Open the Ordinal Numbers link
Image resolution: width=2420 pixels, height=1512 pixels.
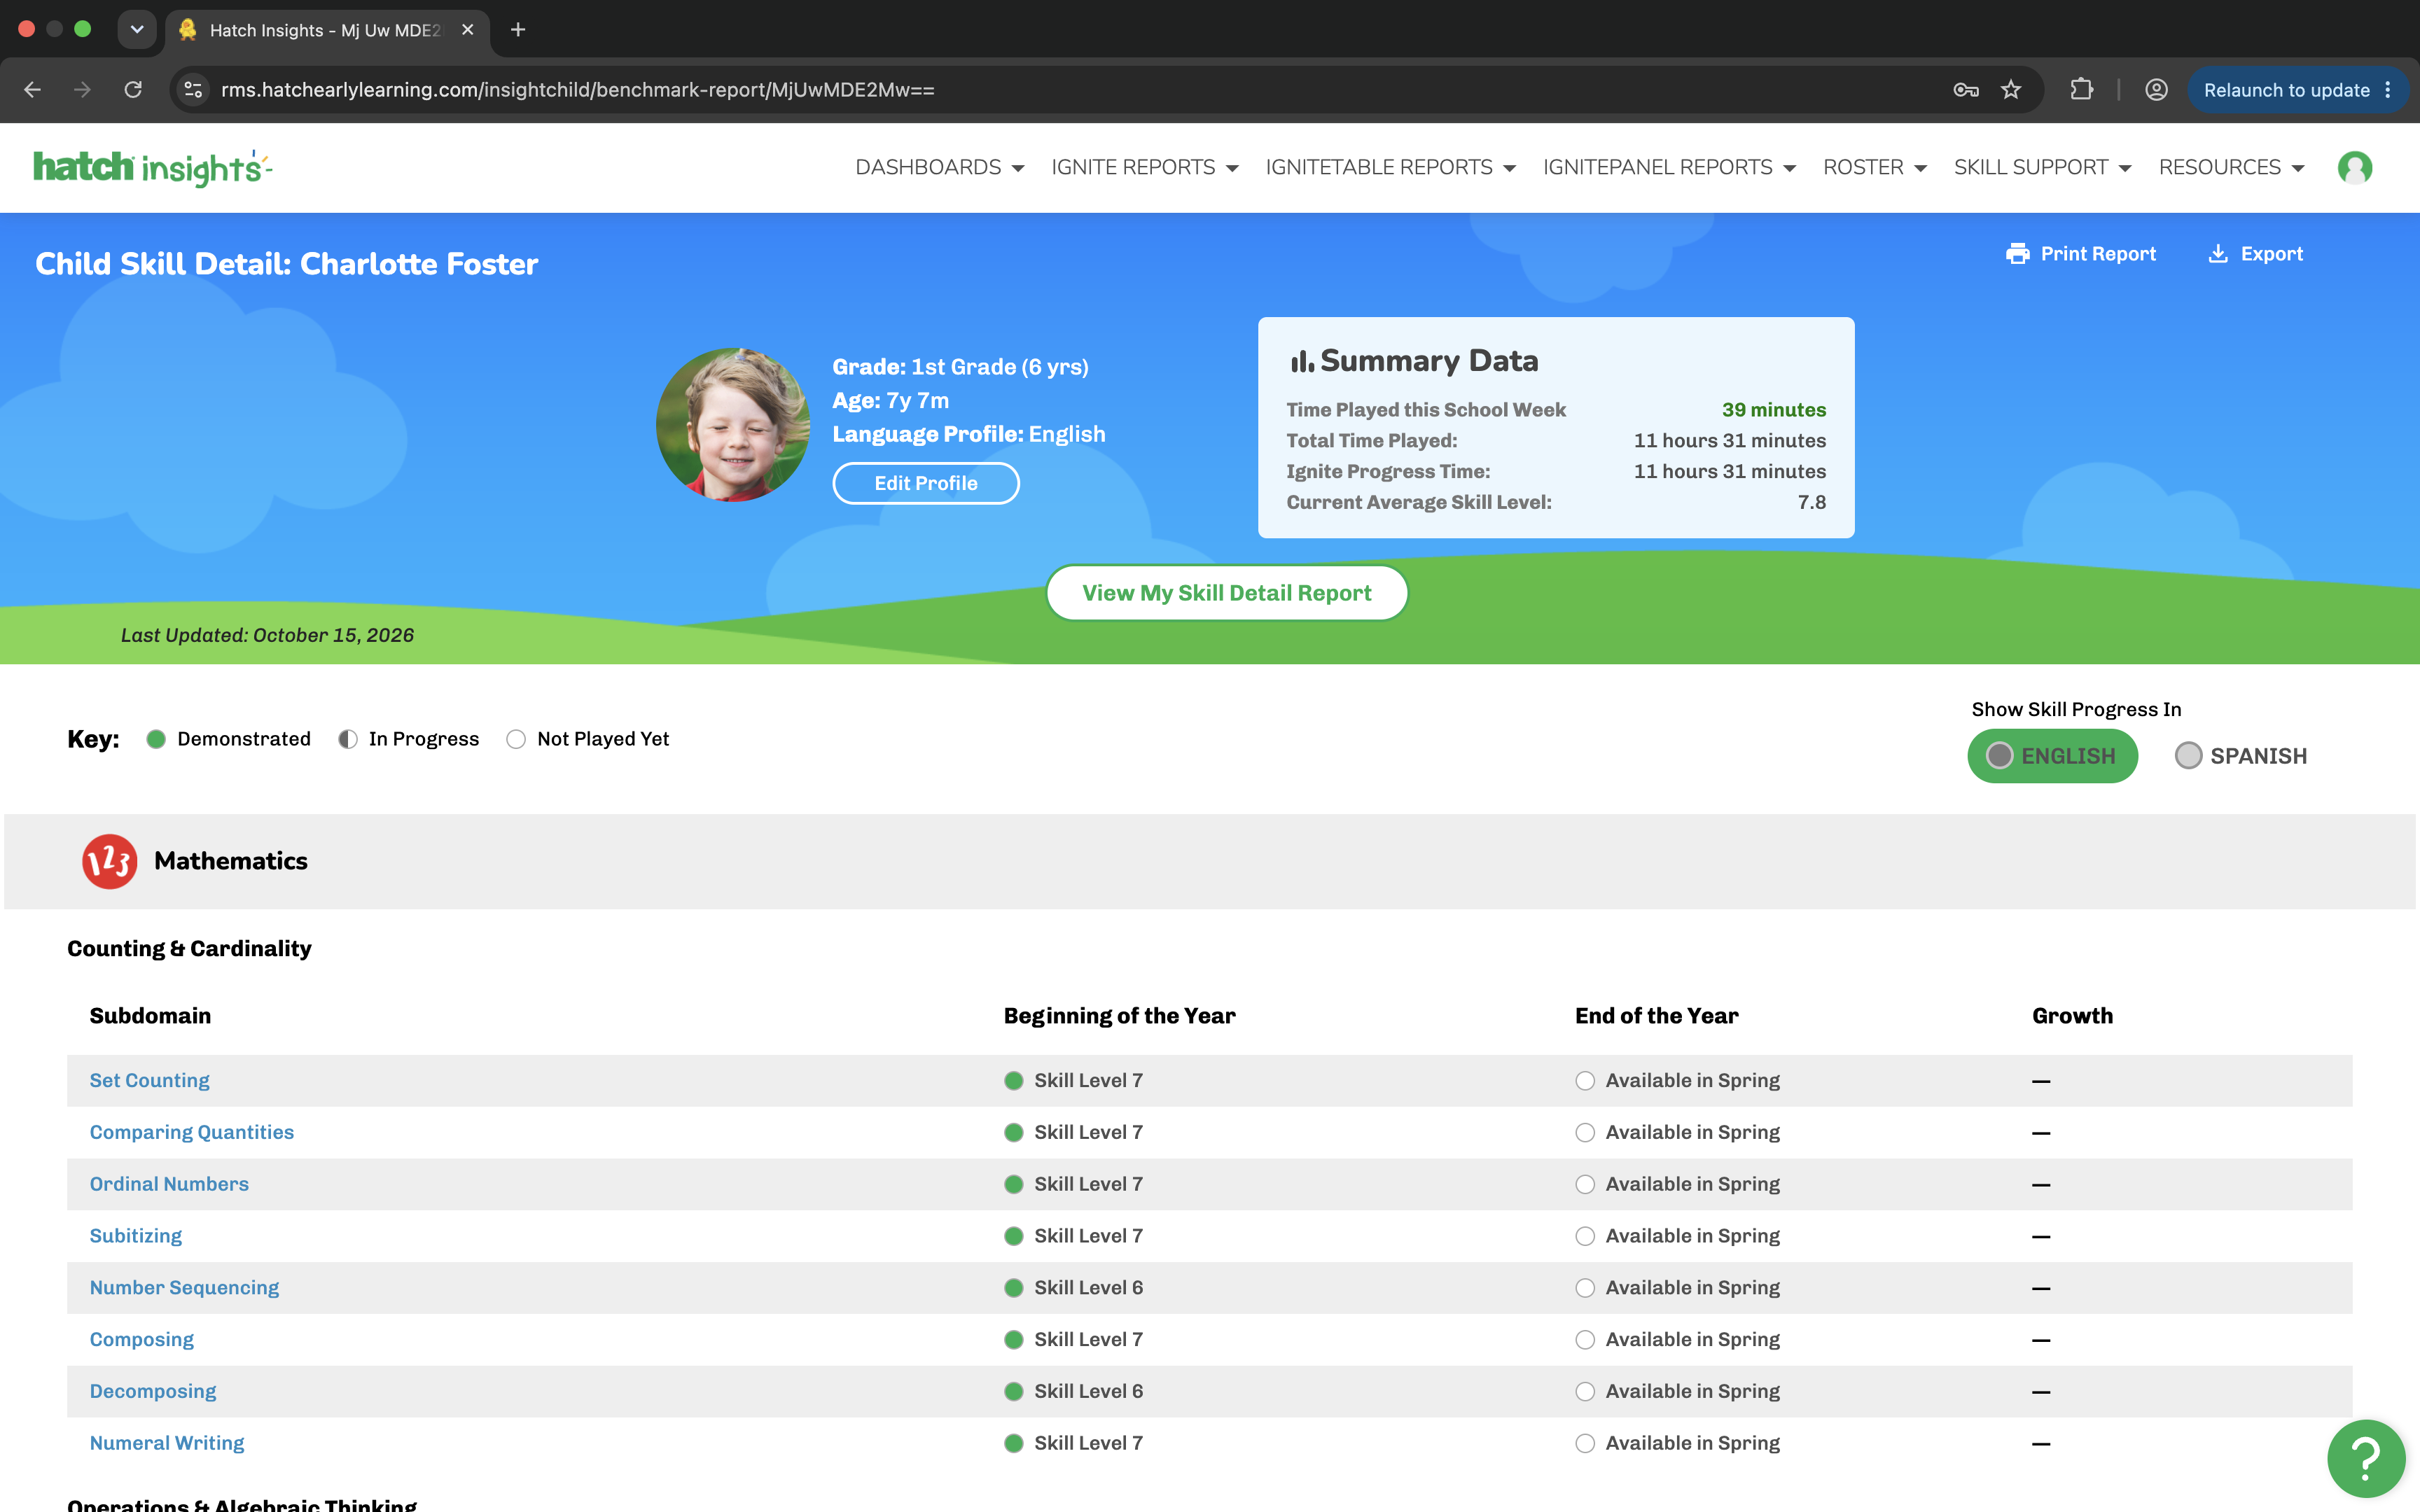(x=169, y=1184)
